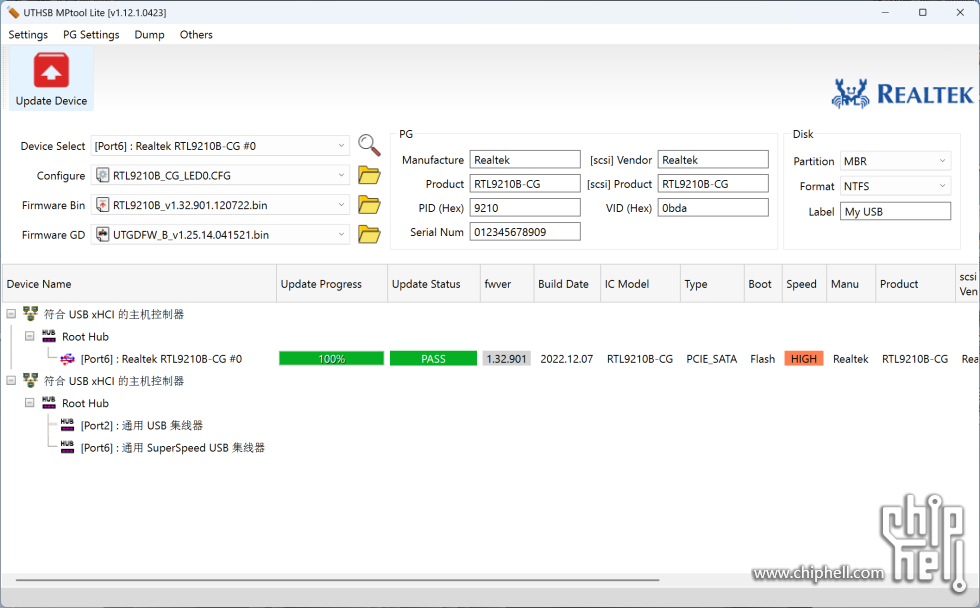This screenshot has width=980, height=608.
Task: Click the Serial Num input field
Action: coord(525,232)
